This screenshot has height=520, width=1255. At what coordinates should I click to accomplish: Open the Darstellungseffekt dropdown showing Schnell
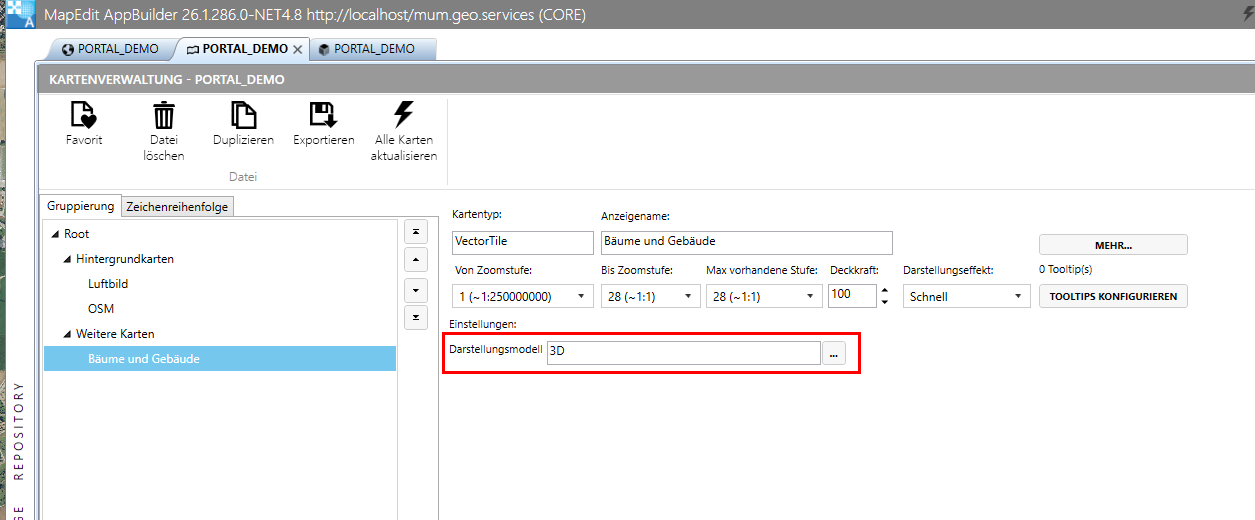pos(966,296)
